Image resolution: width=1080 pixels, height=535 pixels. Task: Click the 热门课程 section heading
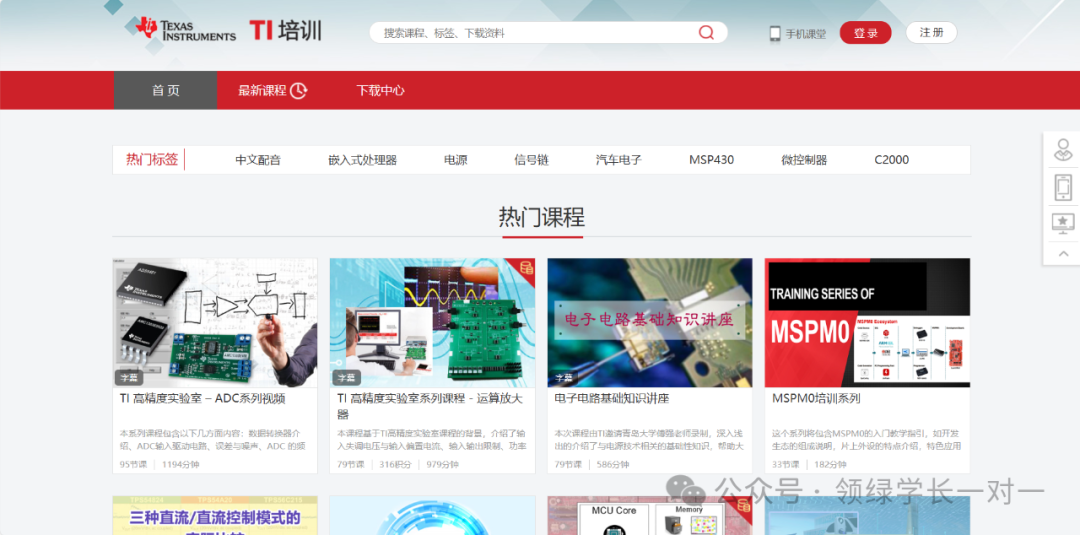click(x=542, y=217)
